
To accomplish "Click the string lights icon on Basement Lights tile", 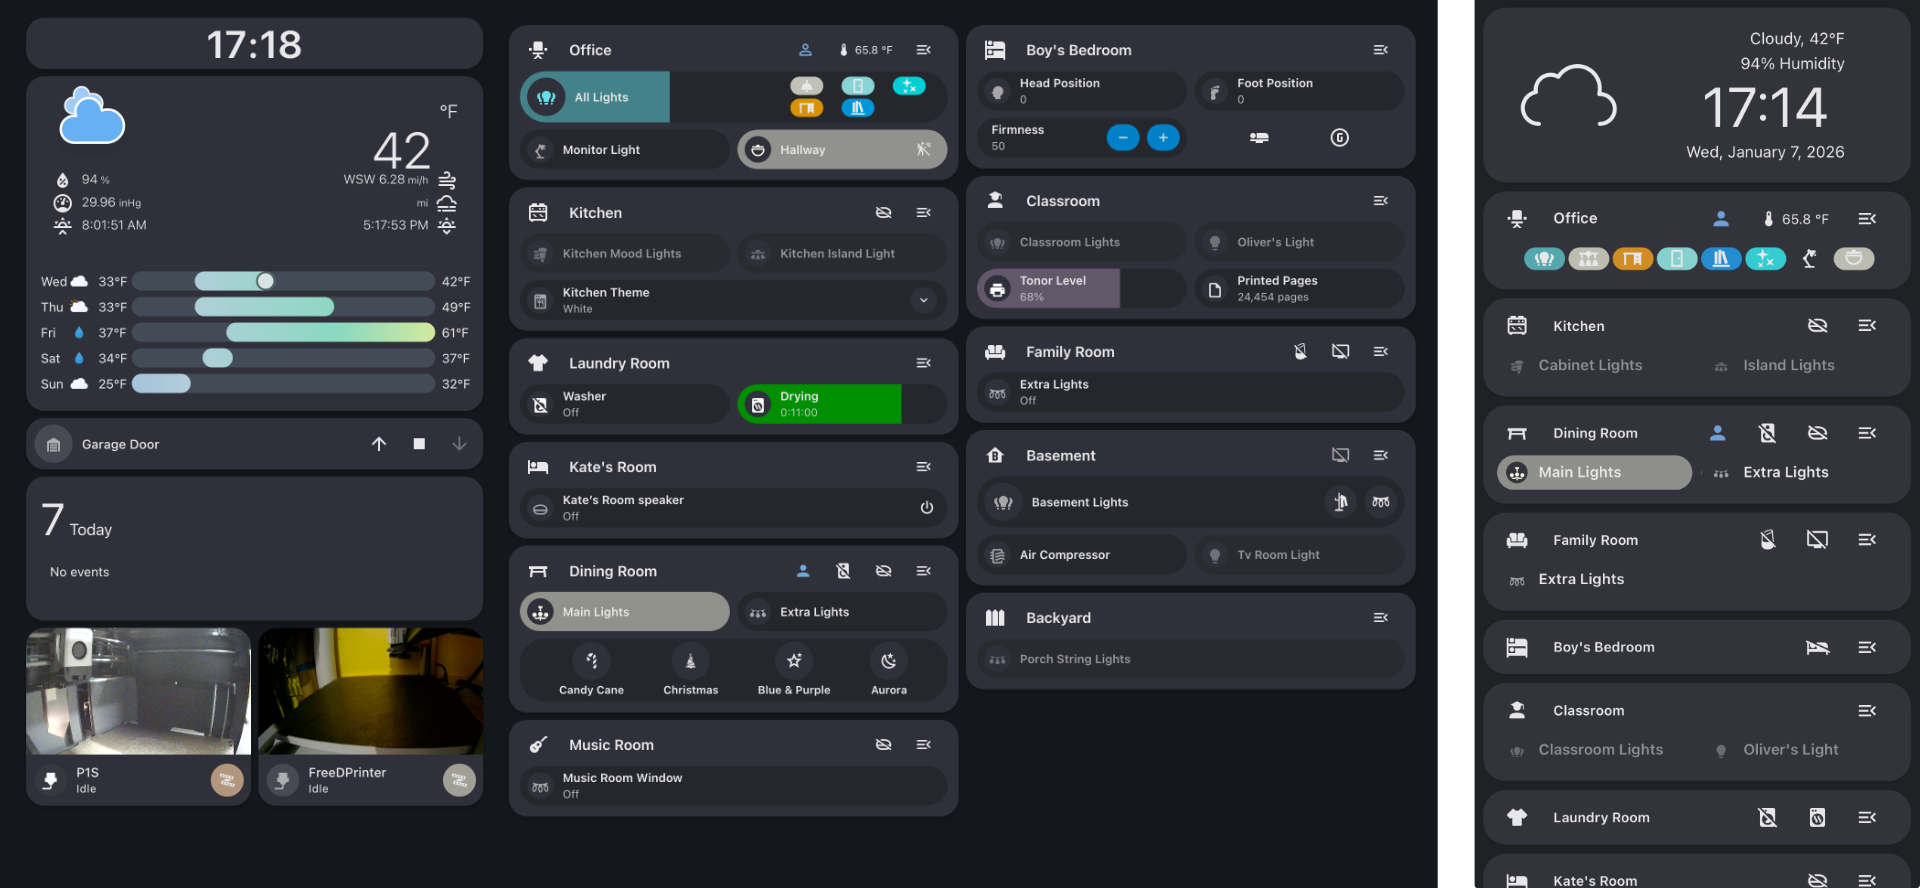I will coord(1381,502).
